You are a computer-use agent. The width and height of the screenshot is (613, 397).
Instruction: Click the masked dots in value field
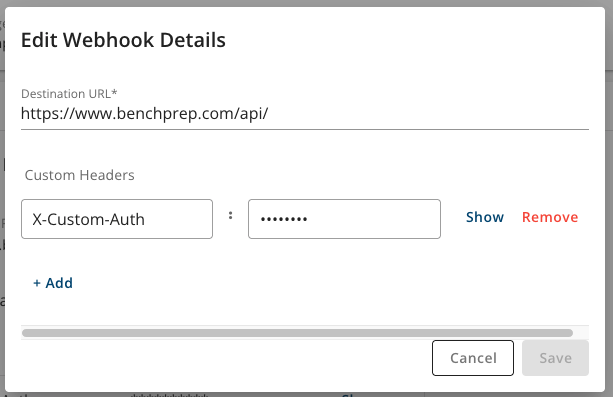click(284, 219)
